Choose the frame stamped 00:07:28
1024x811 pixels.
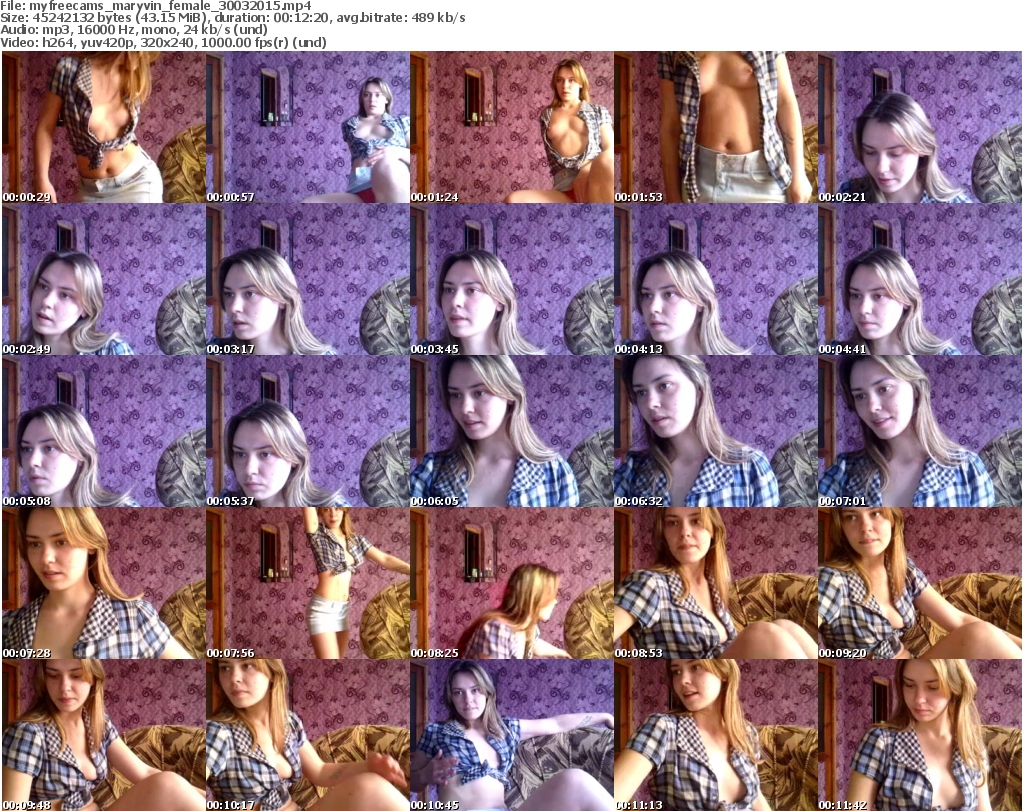click(104, 583)
